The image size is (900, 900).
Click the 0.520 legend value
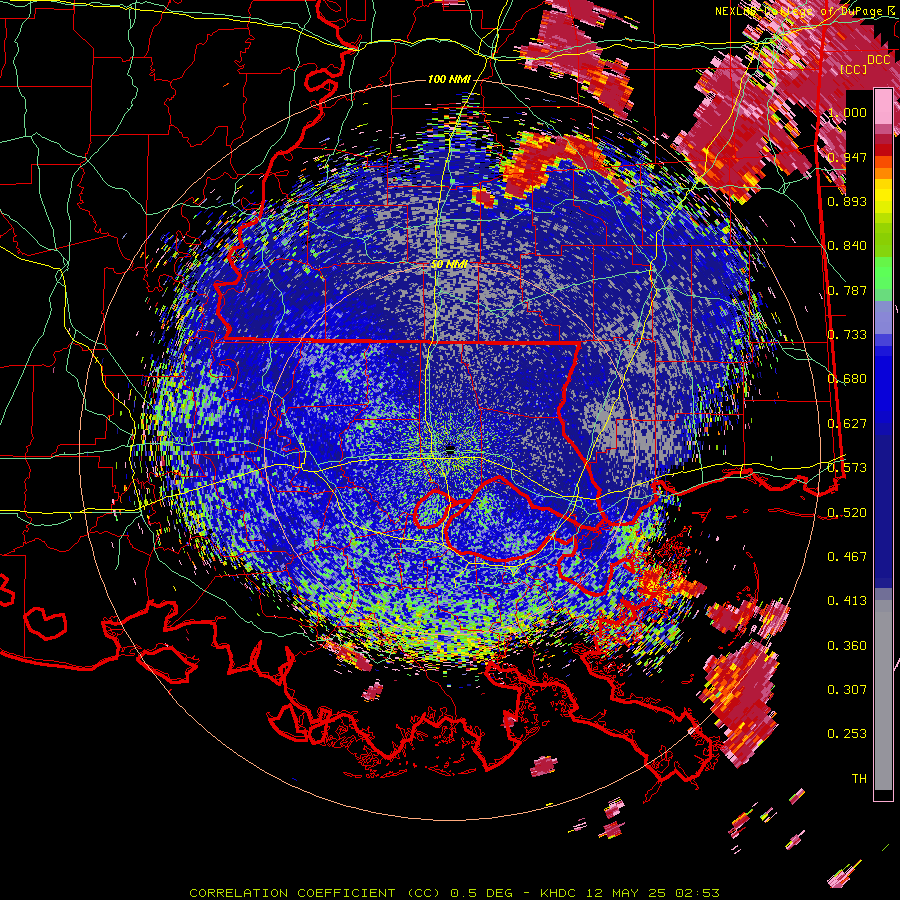pos(847,513)
